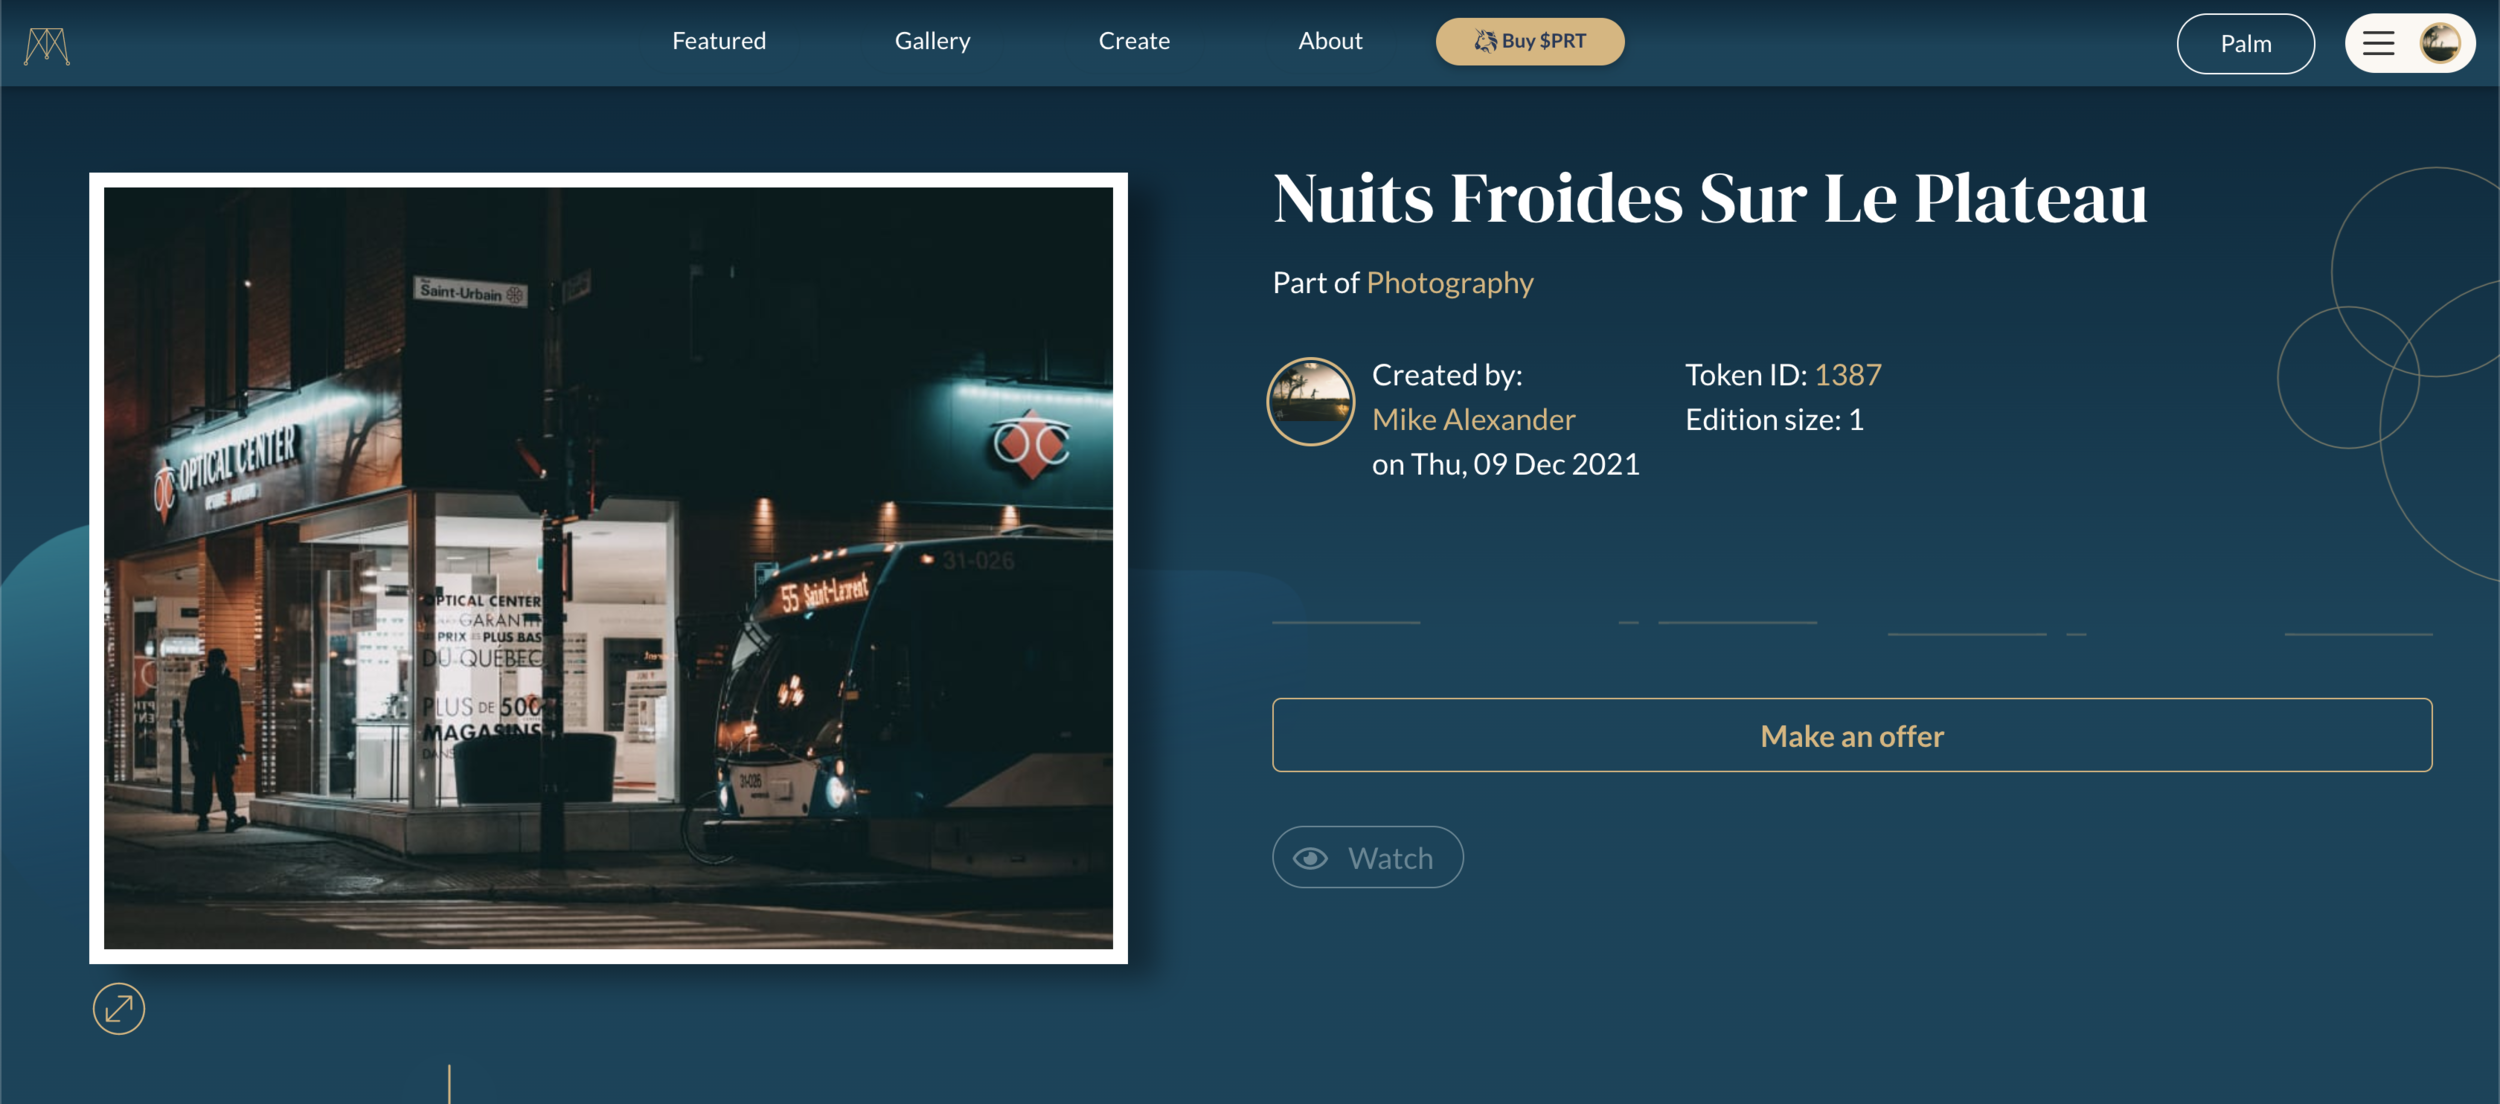Click the site logo icon in header
The height and width of the screenshot is (1104, 2500).
click(47, 45)
